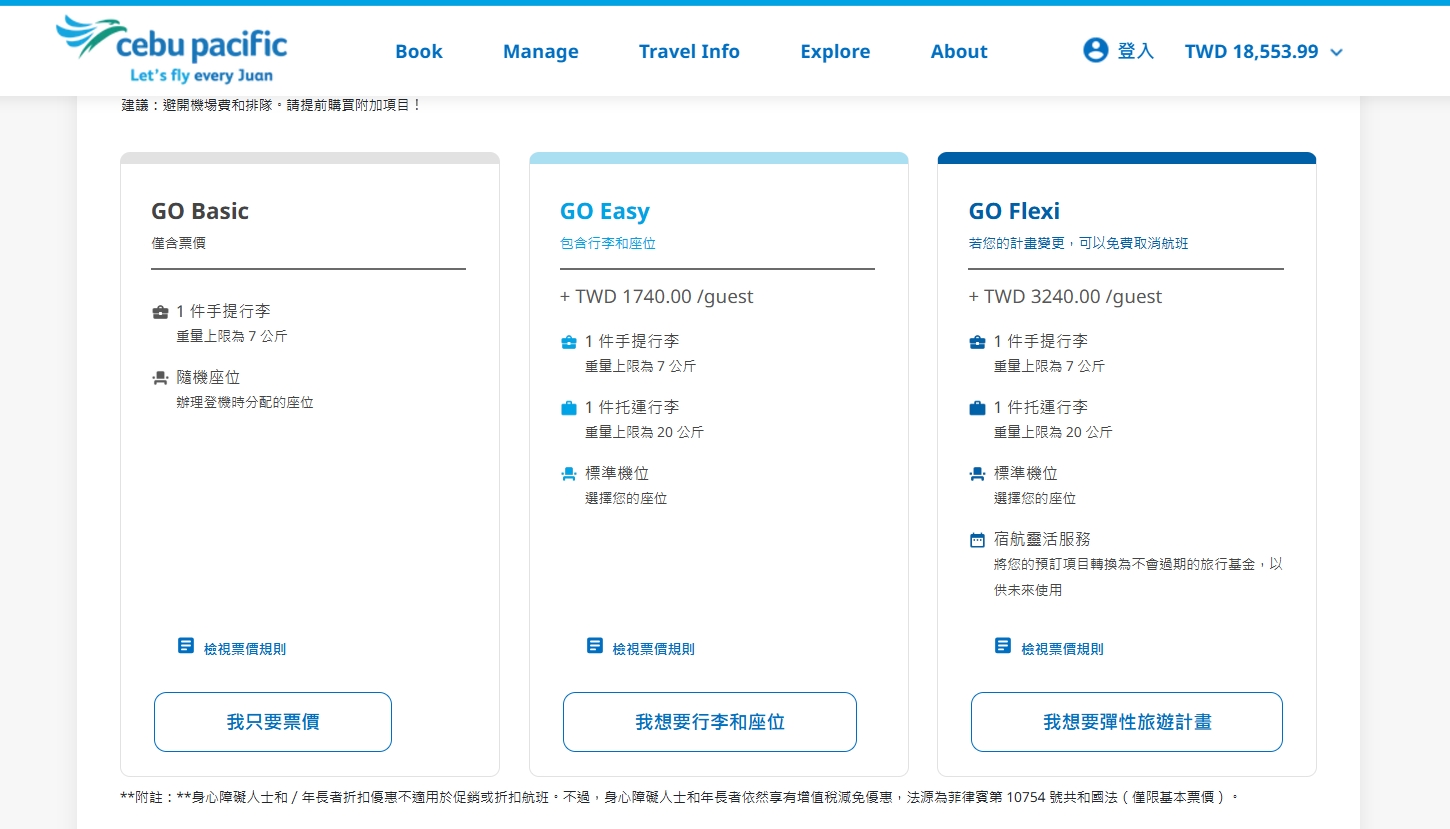Select 我想要行李和座位 for GO Easy
This screenshot has width=1450, height=829.
[709, 721]
